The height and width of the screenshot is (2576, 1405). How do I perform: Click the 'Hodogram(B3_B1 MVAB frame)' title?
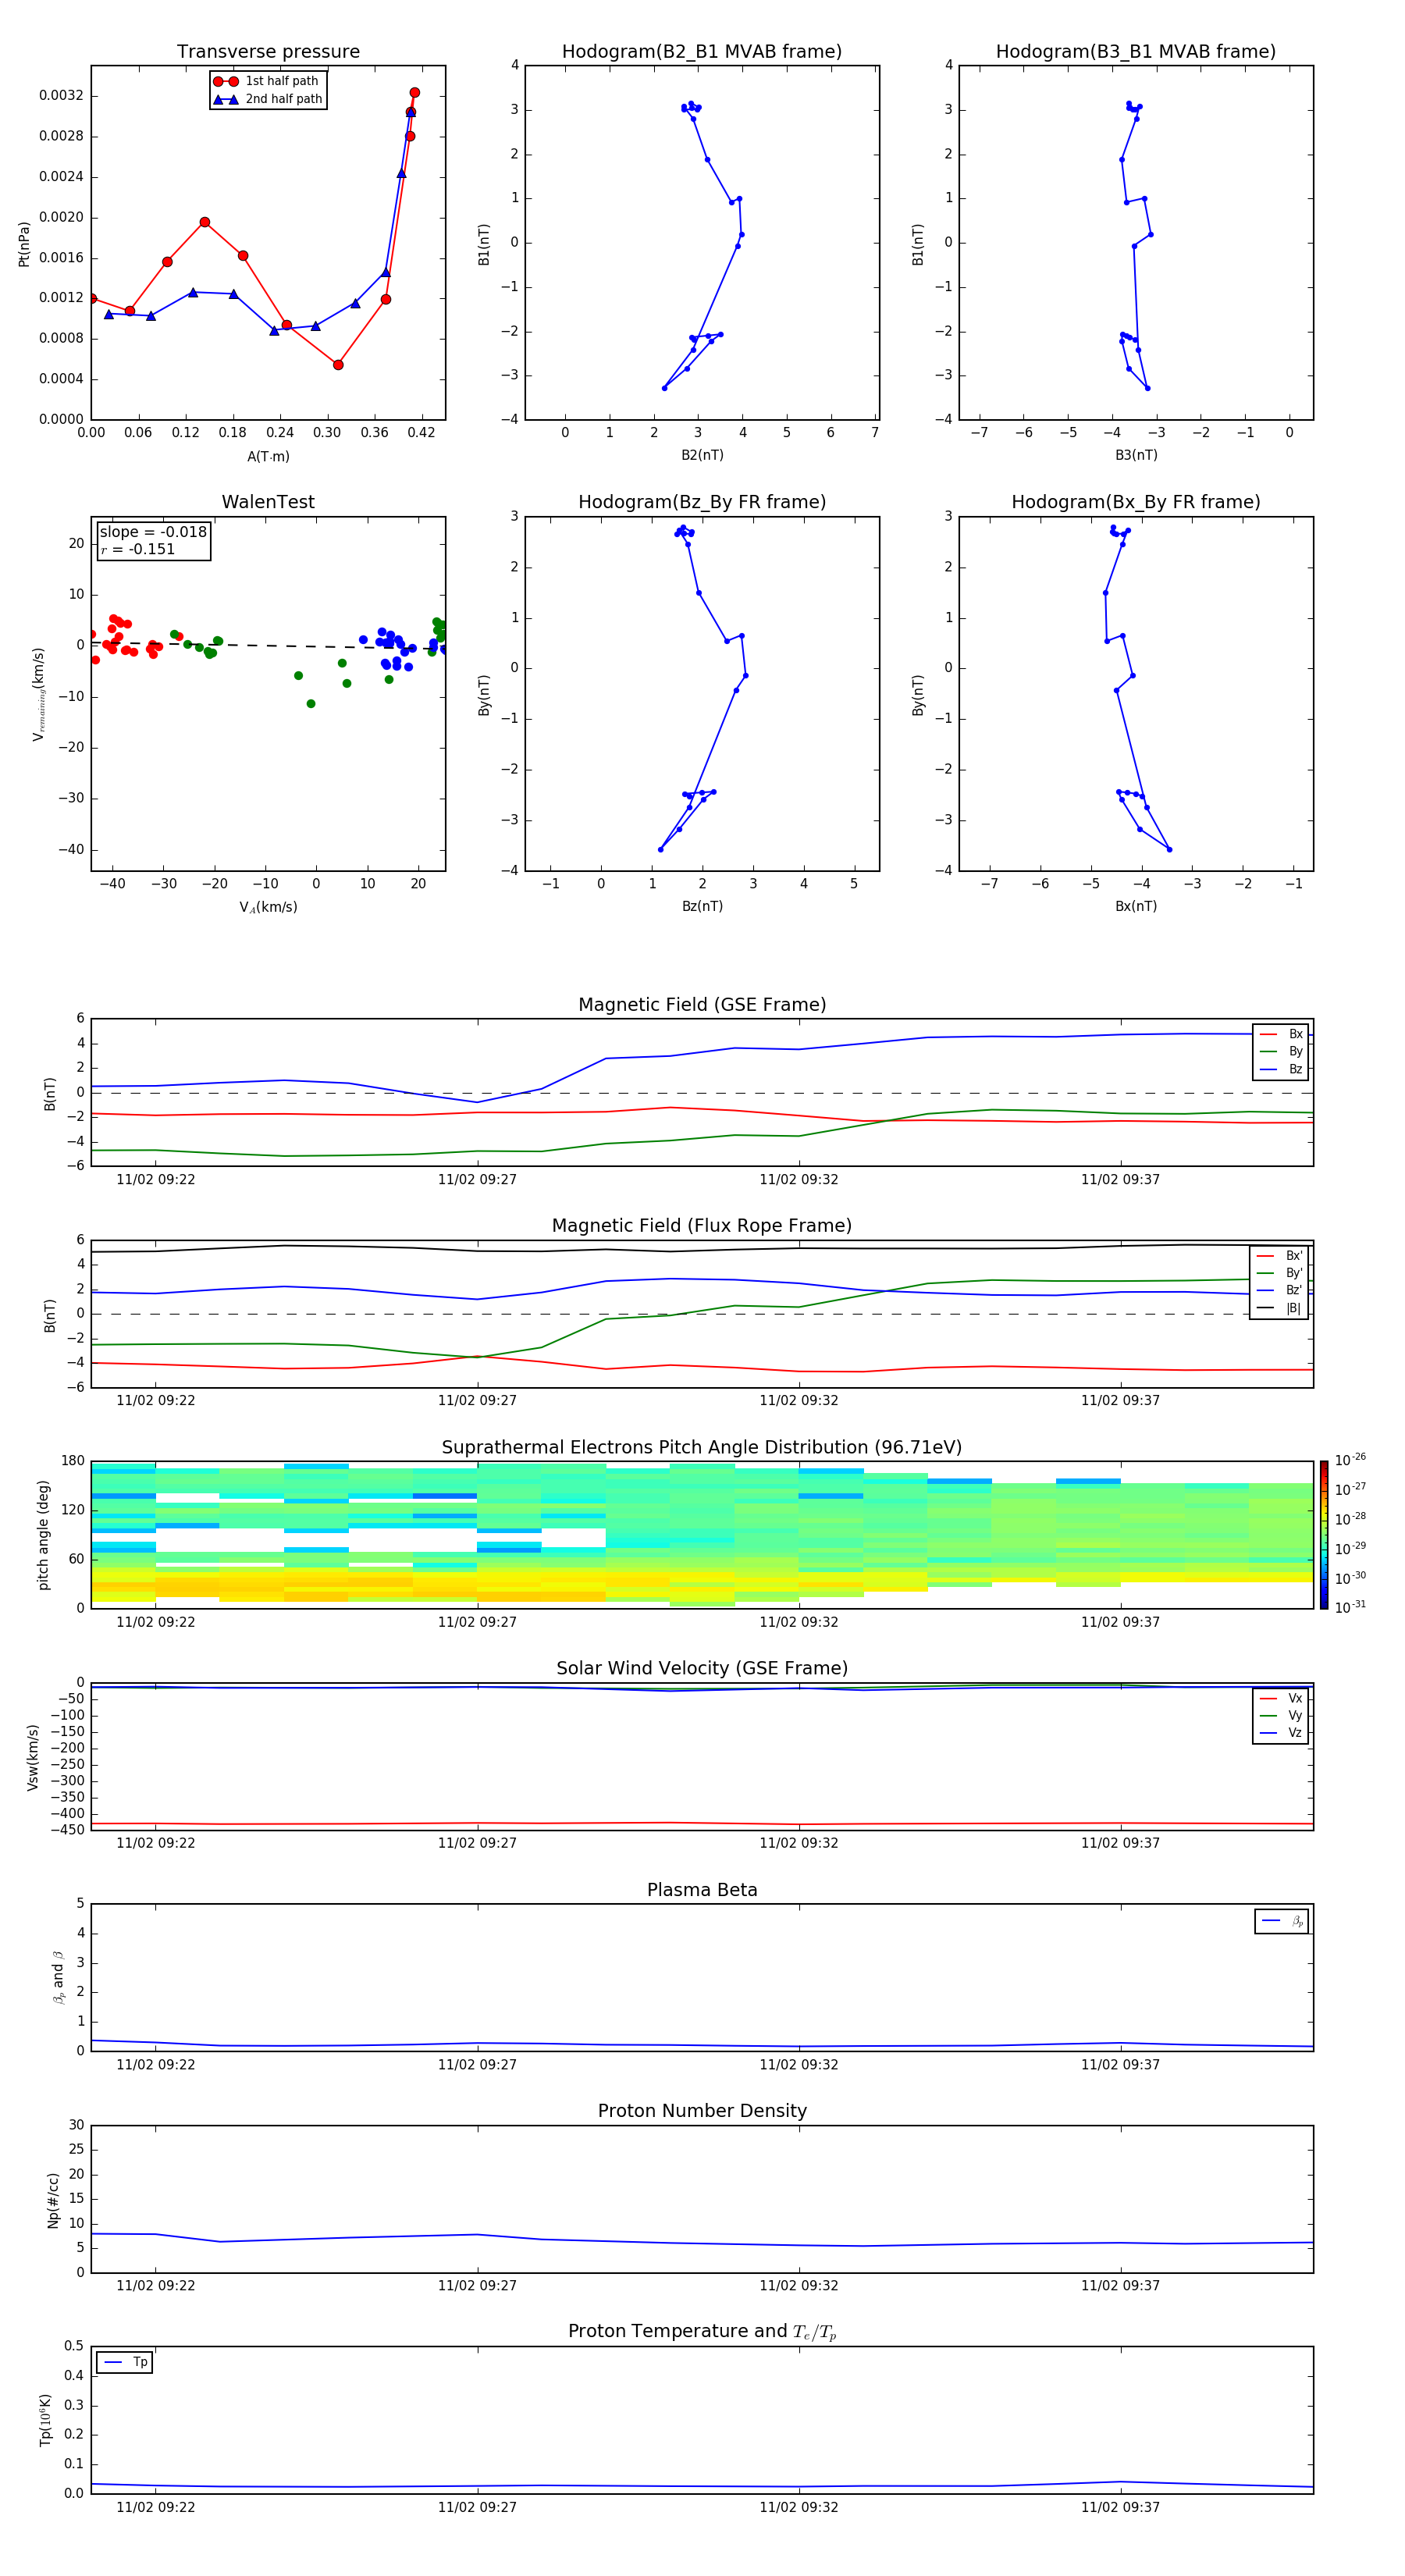pos(1136,52)
